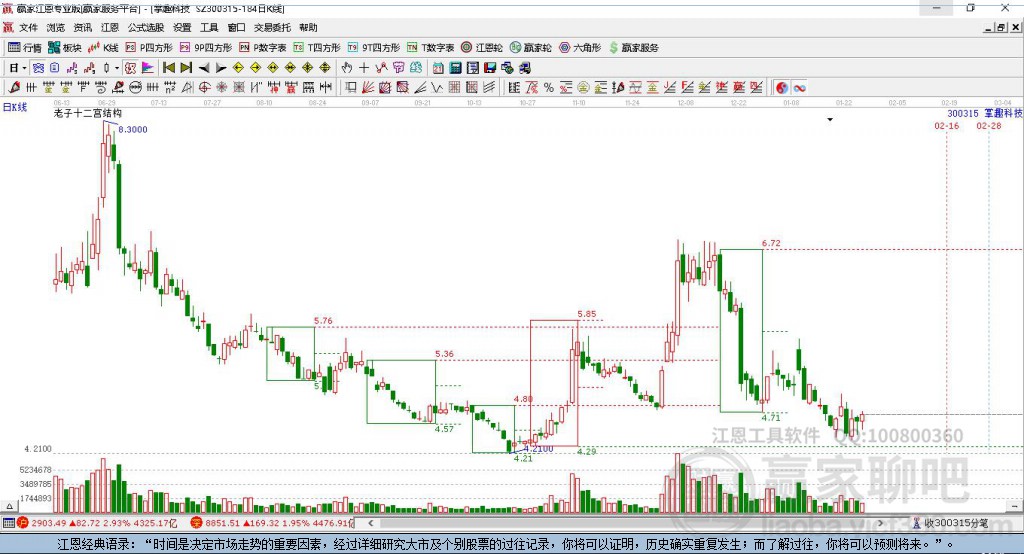
Task: Click the 8.3000 high price label
Action: pos(133,129)
